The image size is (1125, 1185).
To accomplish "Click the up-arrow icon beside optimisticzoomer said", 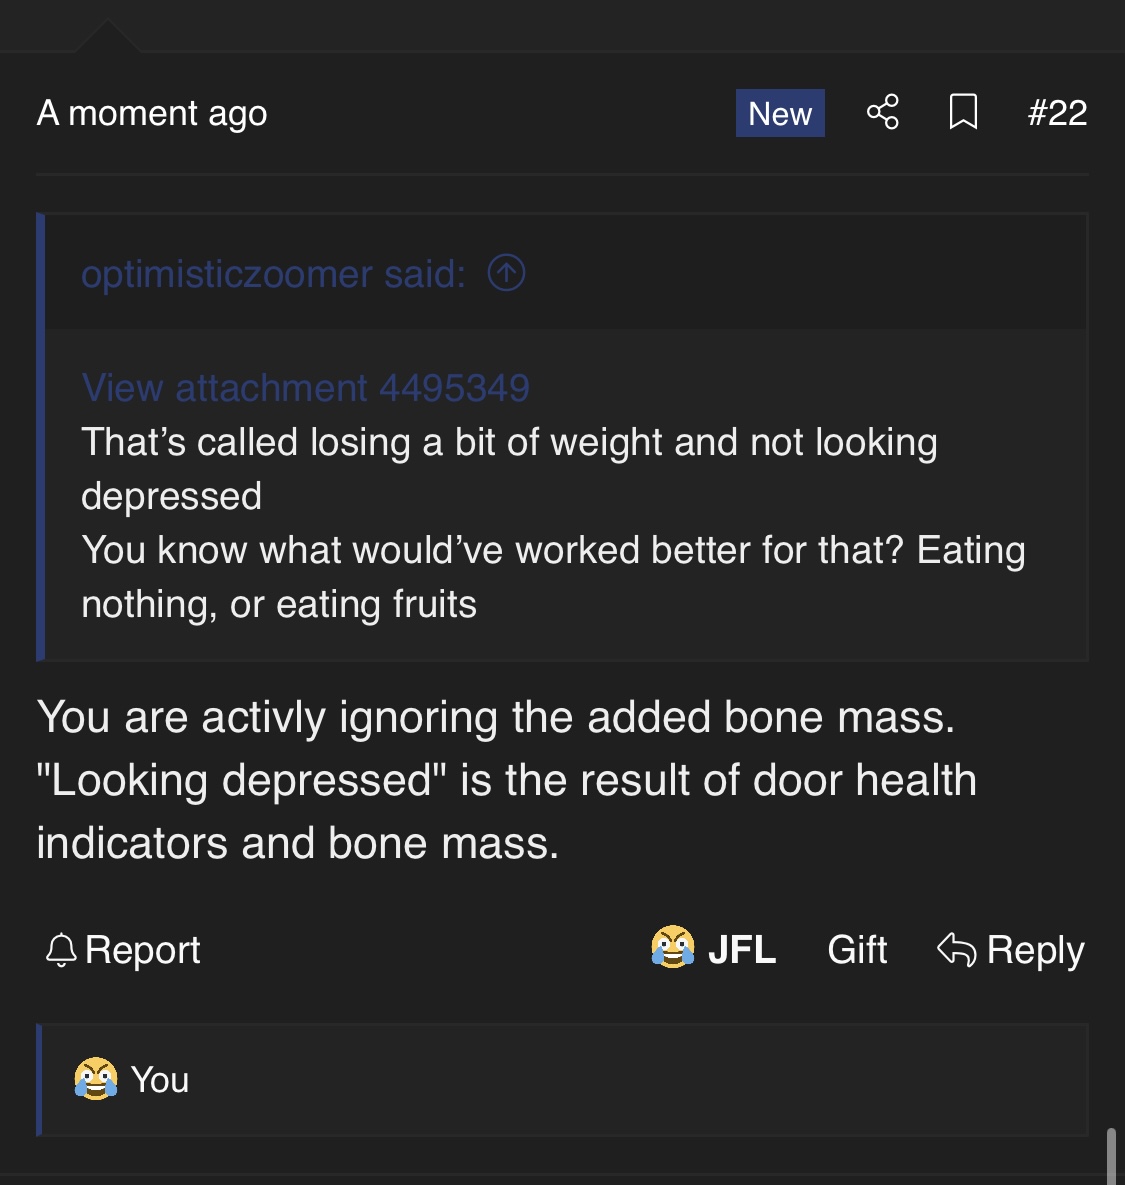I will (x=506, y=273).
